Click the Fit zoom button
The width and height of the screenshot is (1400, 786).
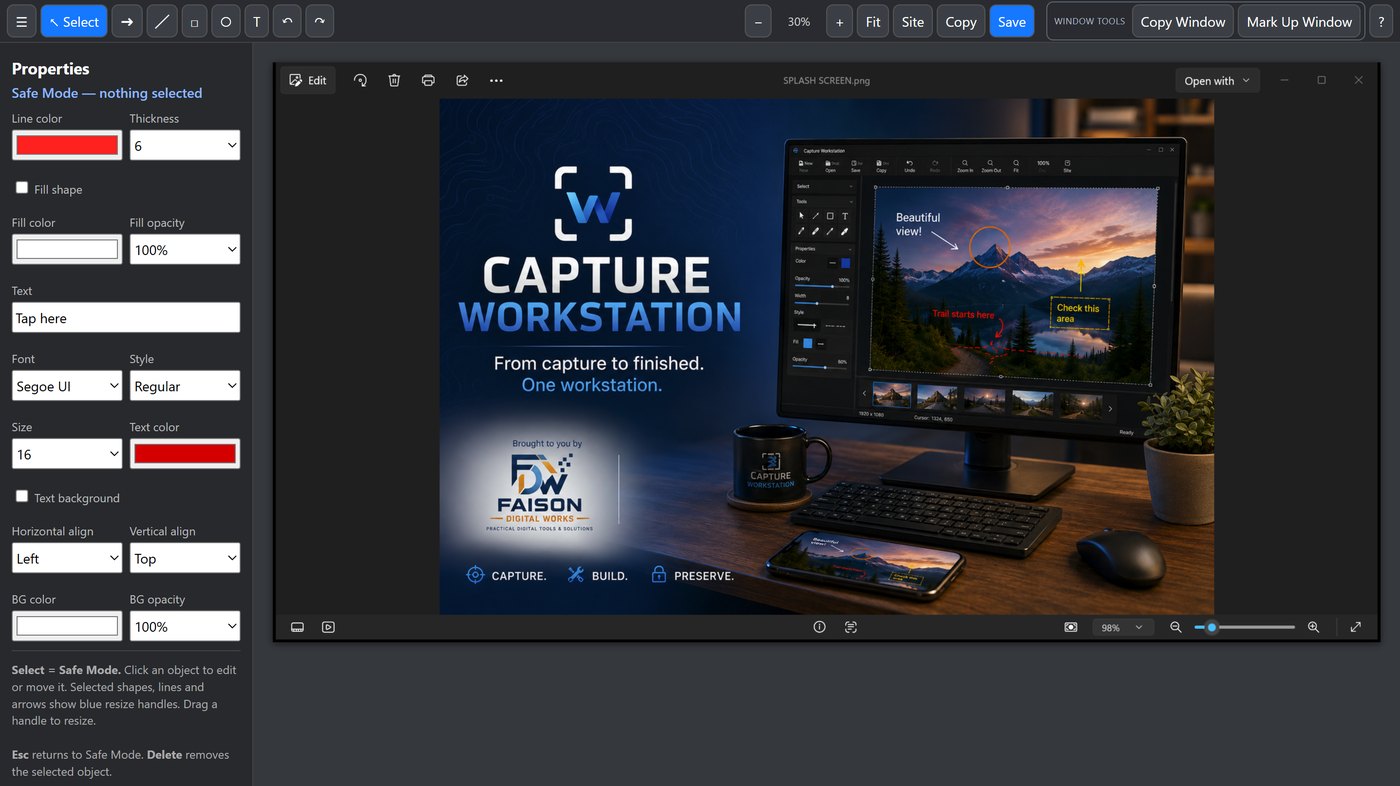pyautogui.click(x=873, y=21)
